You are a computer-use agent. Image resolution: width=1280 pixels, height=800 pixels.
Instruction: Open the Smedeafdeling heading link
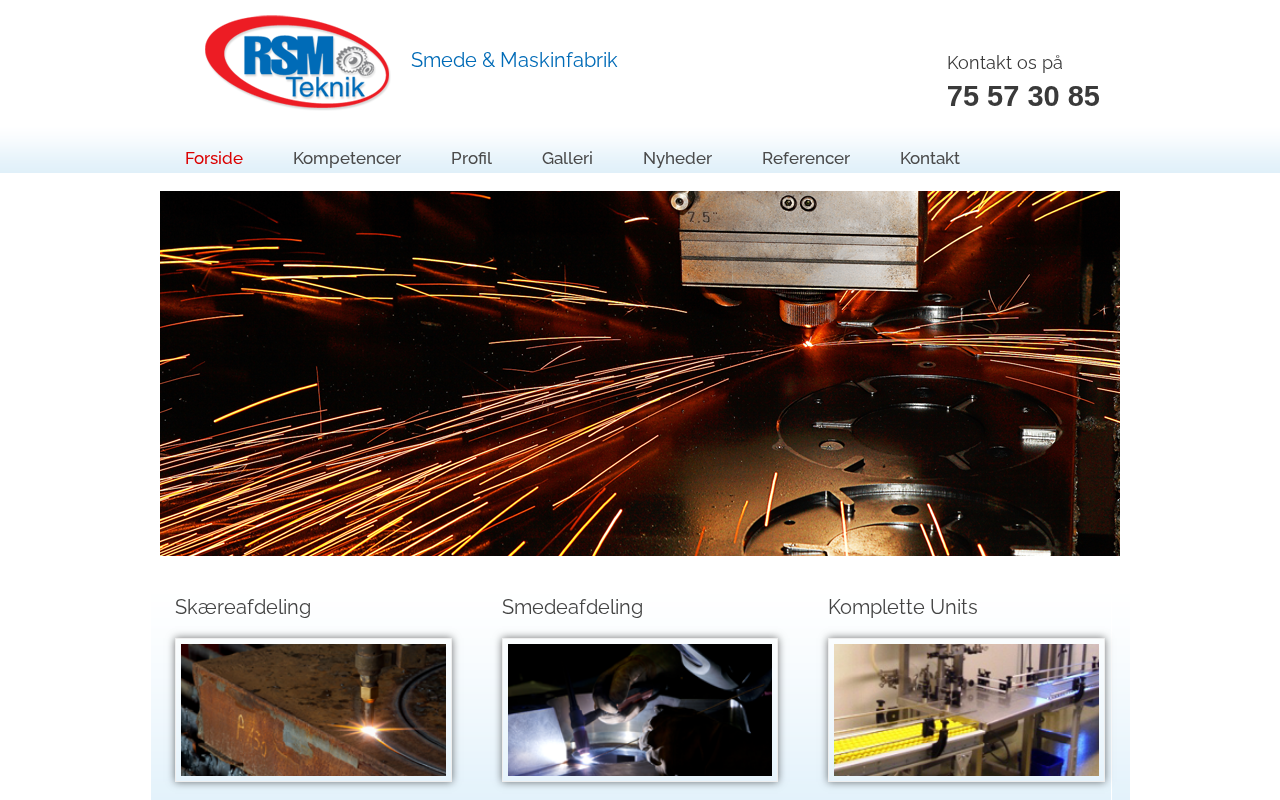[572, 607]
